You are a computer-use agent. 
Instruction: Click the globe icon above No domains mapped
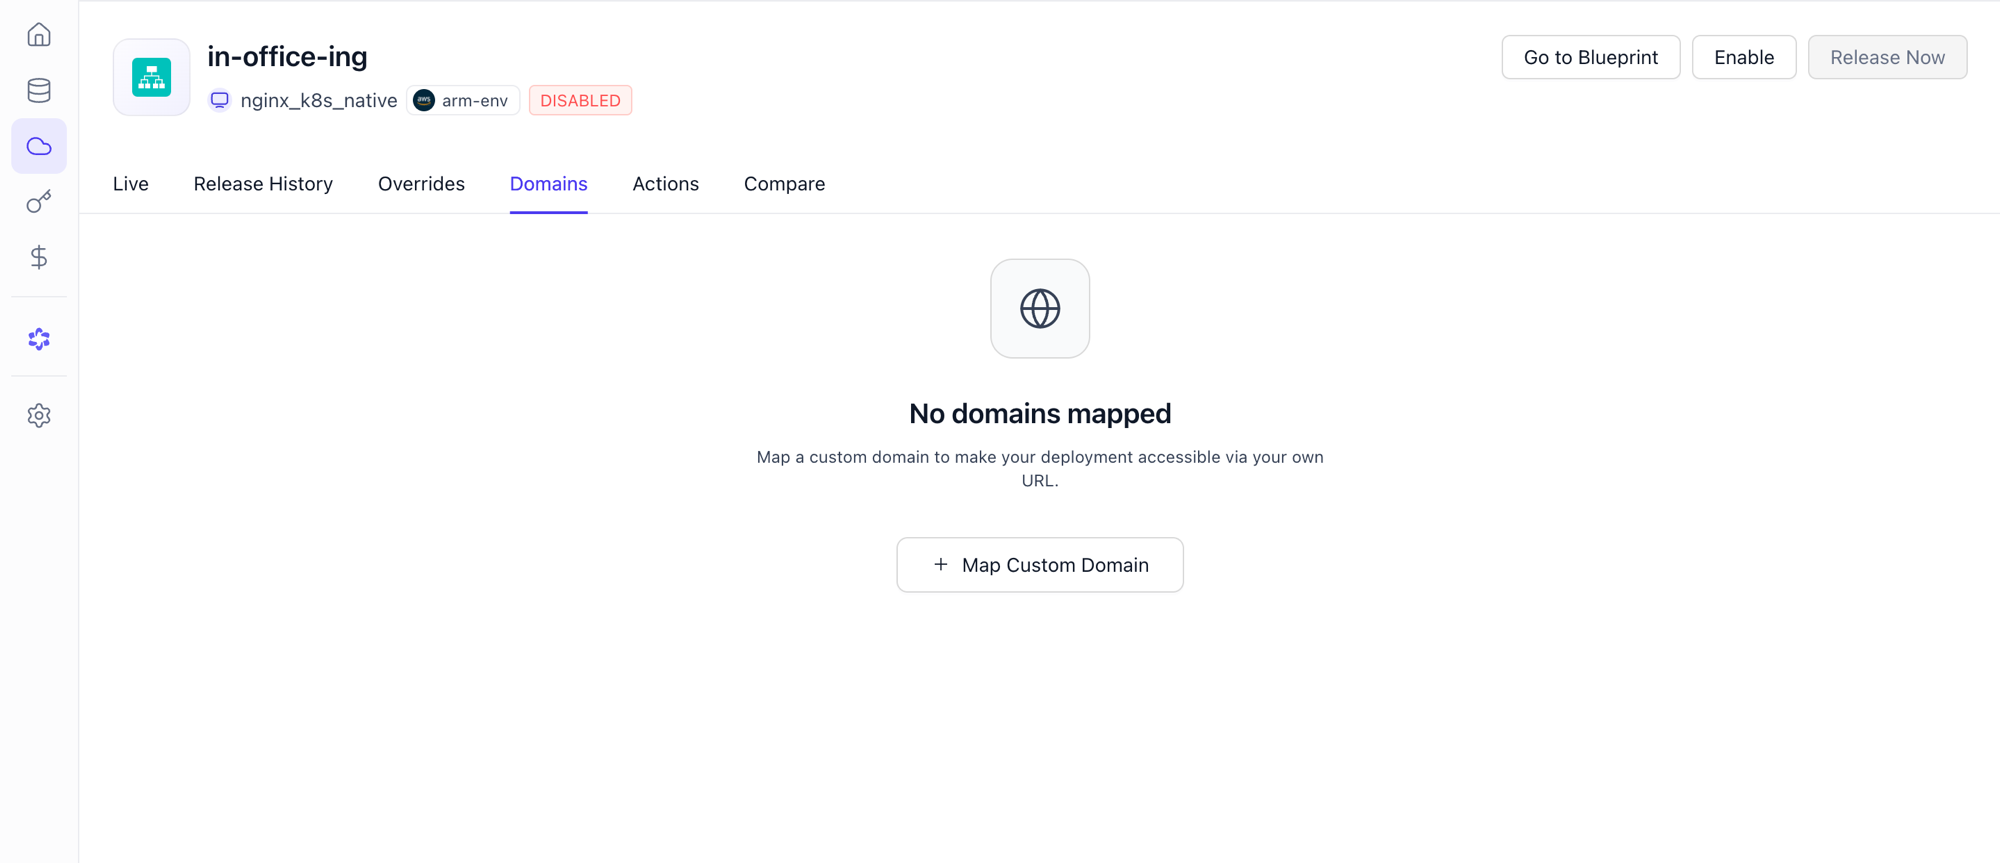tap(1040, 308)
